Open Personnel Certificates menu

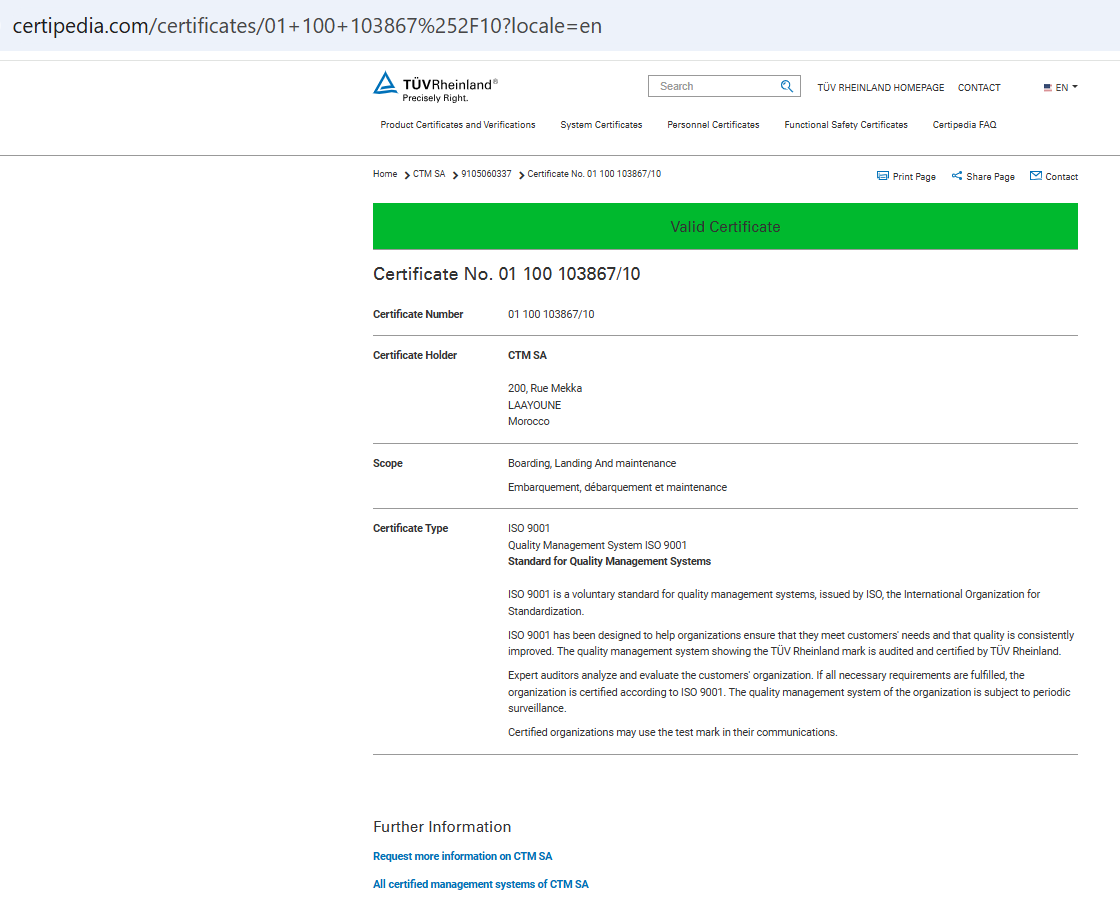pos(713,124)
